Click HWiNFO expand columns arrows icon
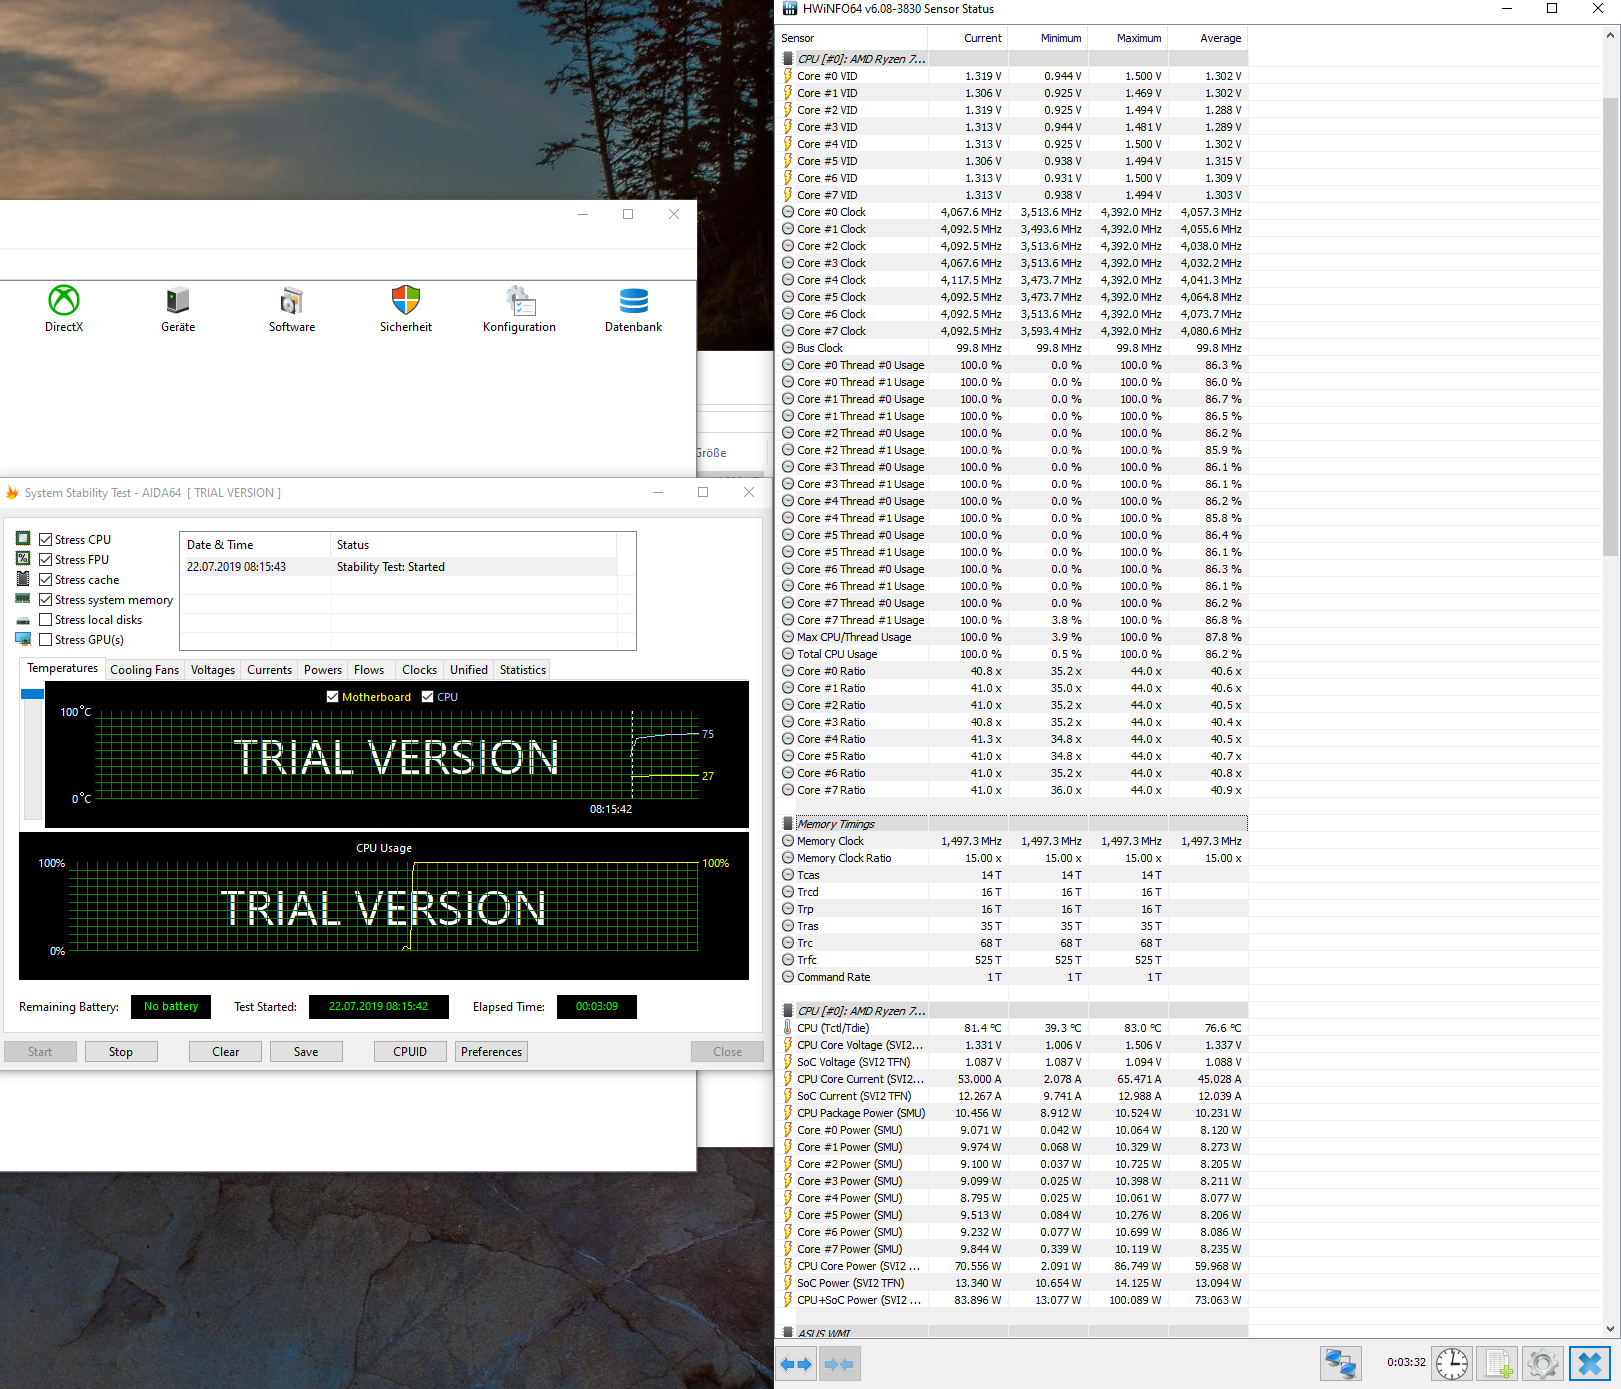The height and width of the screenshot is (1389, 1621). pyautogui.click(x=796, y=1364)
